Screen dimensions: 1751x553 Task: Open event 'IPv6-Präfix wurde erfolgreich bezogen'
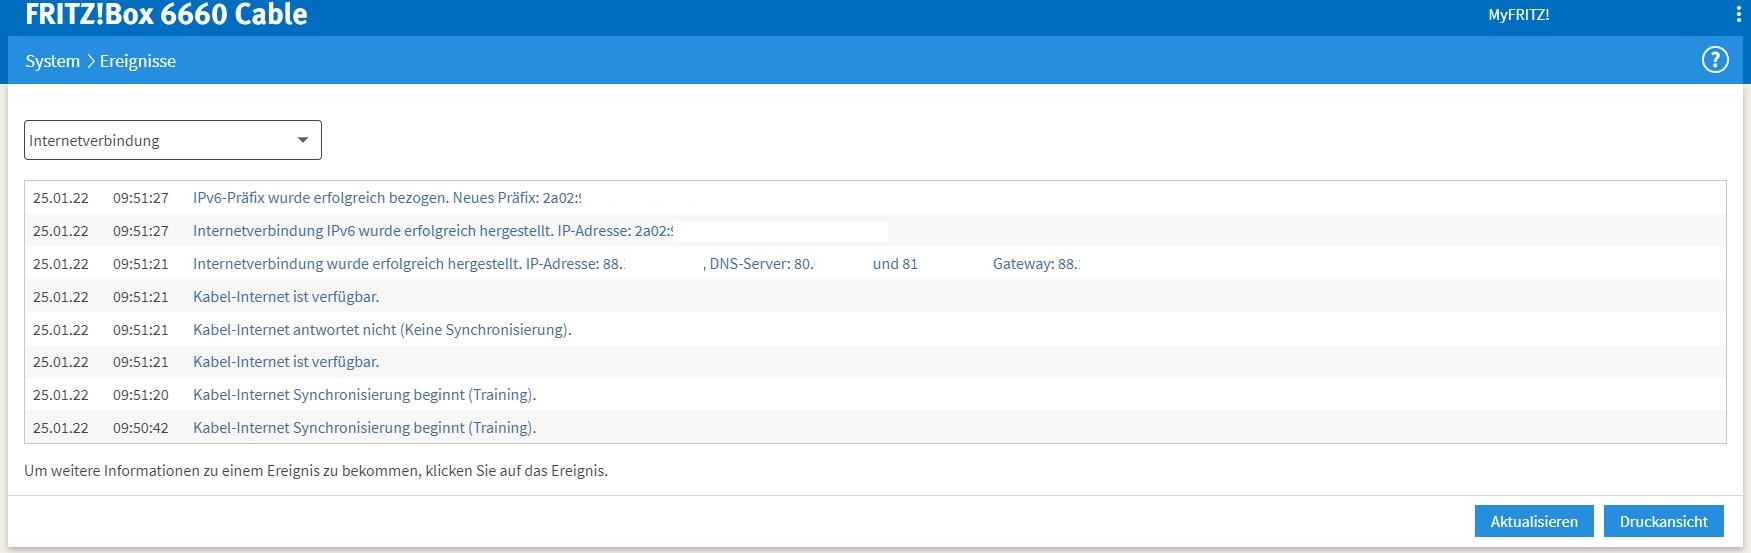tap(387, 198)
